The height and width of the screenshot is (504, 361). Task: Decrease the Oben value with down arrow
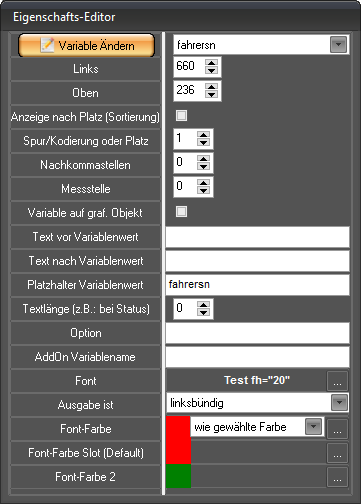tap(211, 94)
